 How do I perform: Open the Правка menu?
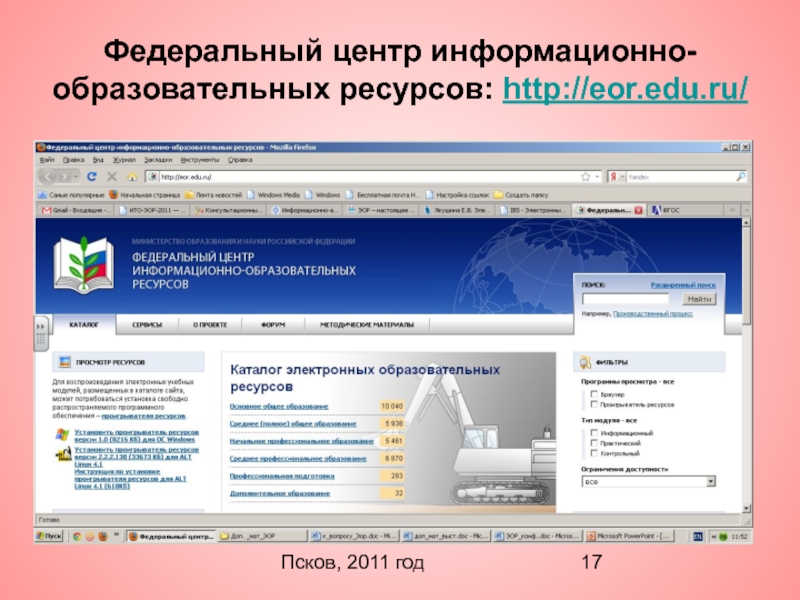click(x=73, y=160)
